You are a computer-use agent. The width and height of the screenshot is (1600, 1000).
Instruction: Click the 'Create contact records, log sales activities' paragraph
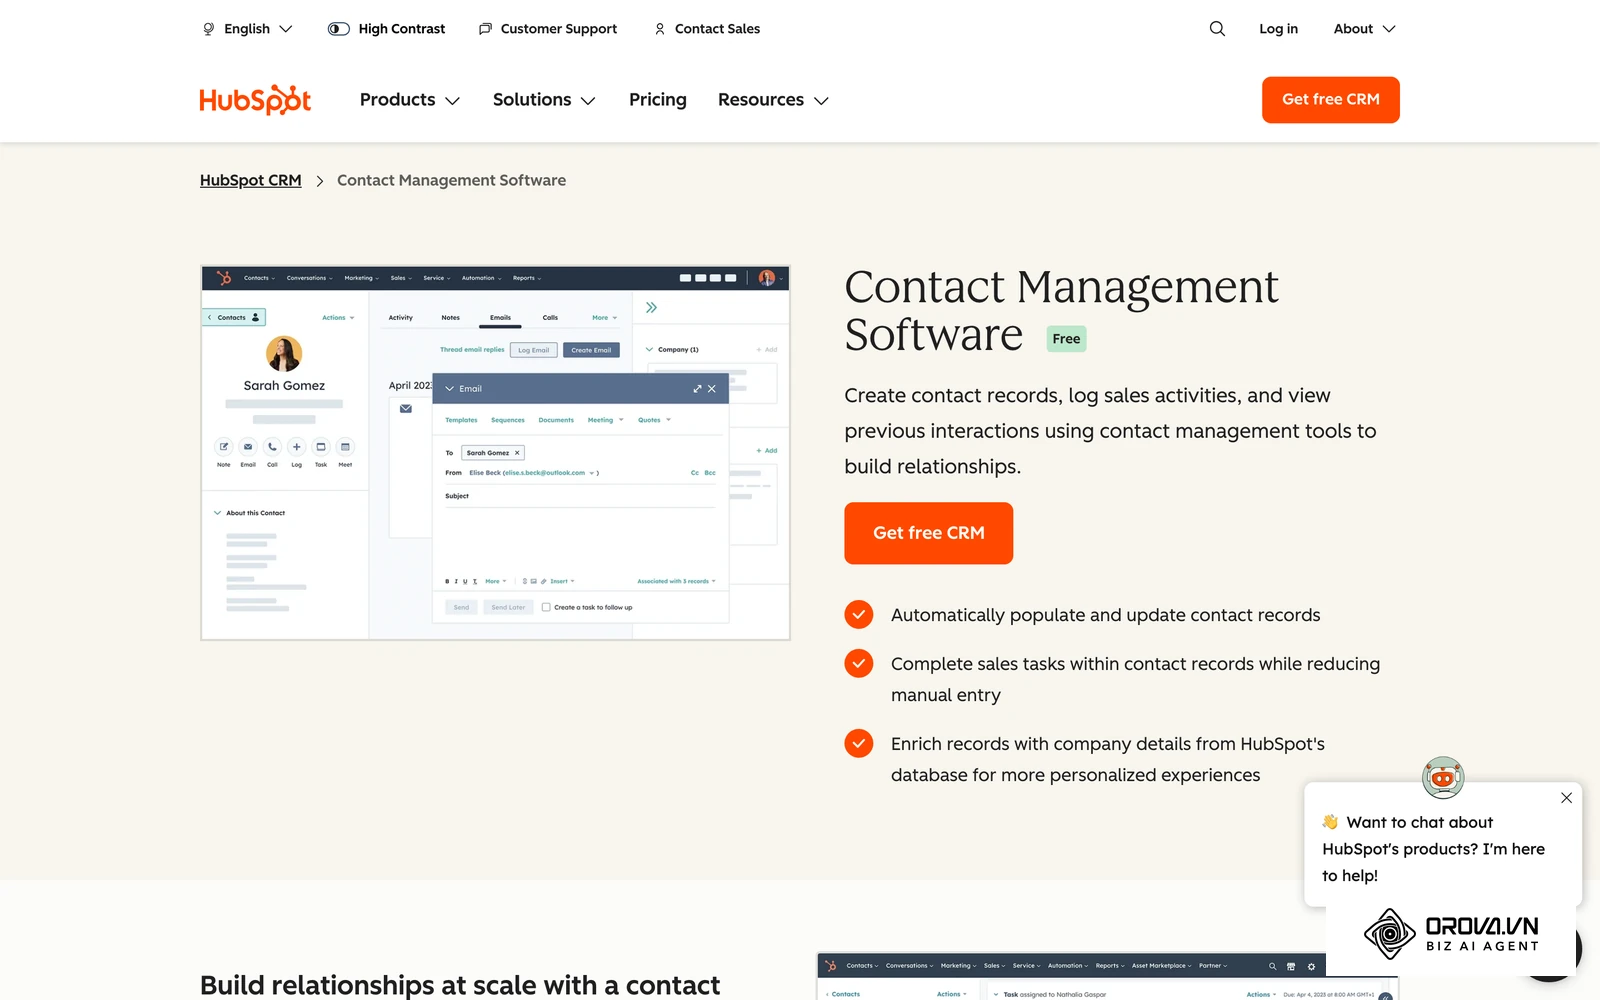click(1110, 431)
